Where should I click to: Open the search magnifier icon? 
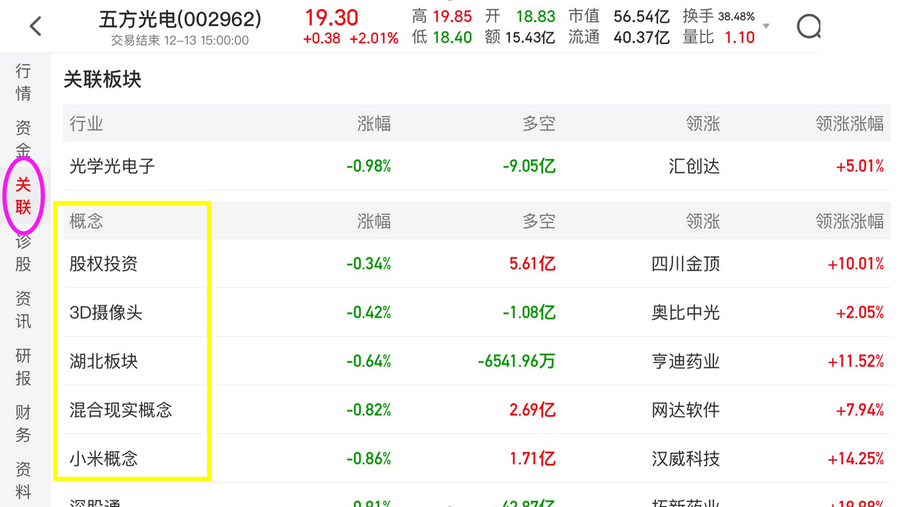[x=809, y=26]
